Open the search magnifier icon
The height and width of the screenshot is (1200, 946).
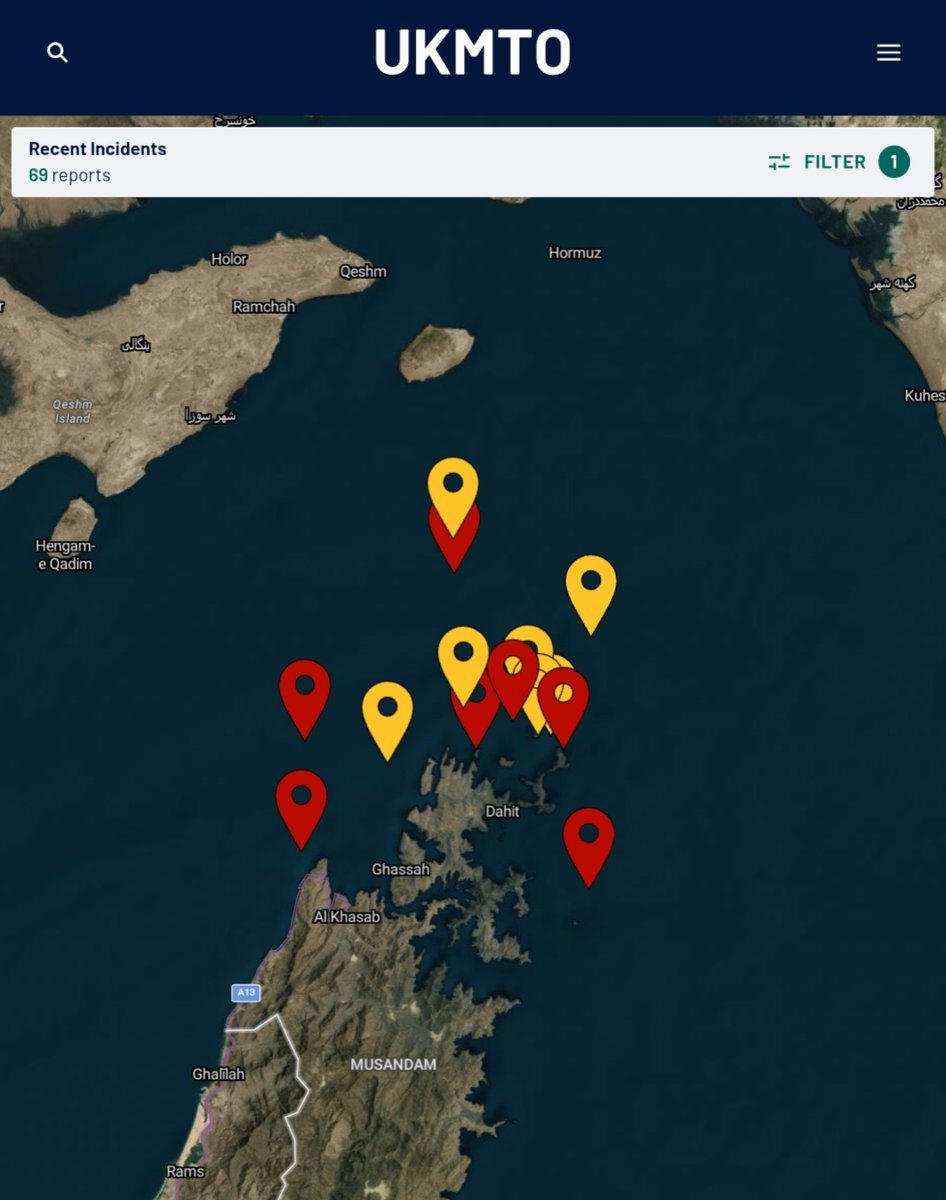click(58, 52)
